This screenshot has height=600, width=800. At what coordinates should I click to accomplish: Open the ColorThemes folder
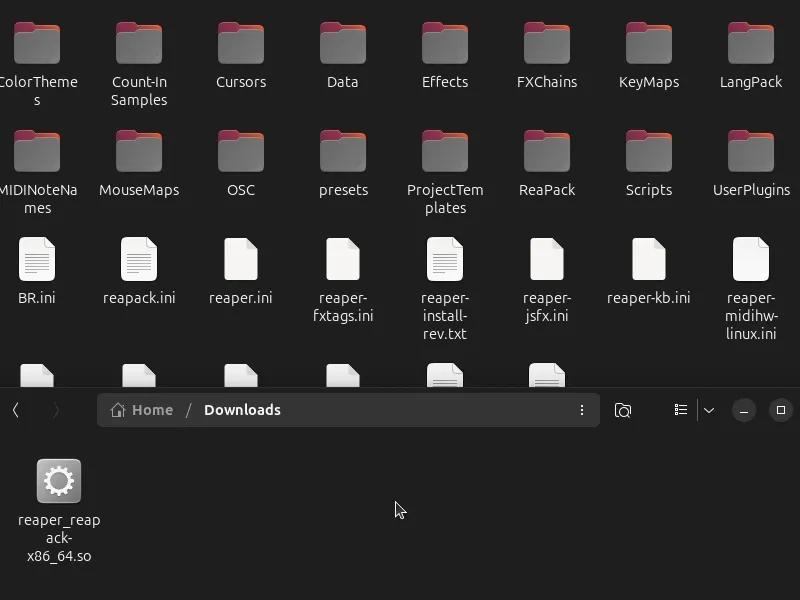click(37, 43)
